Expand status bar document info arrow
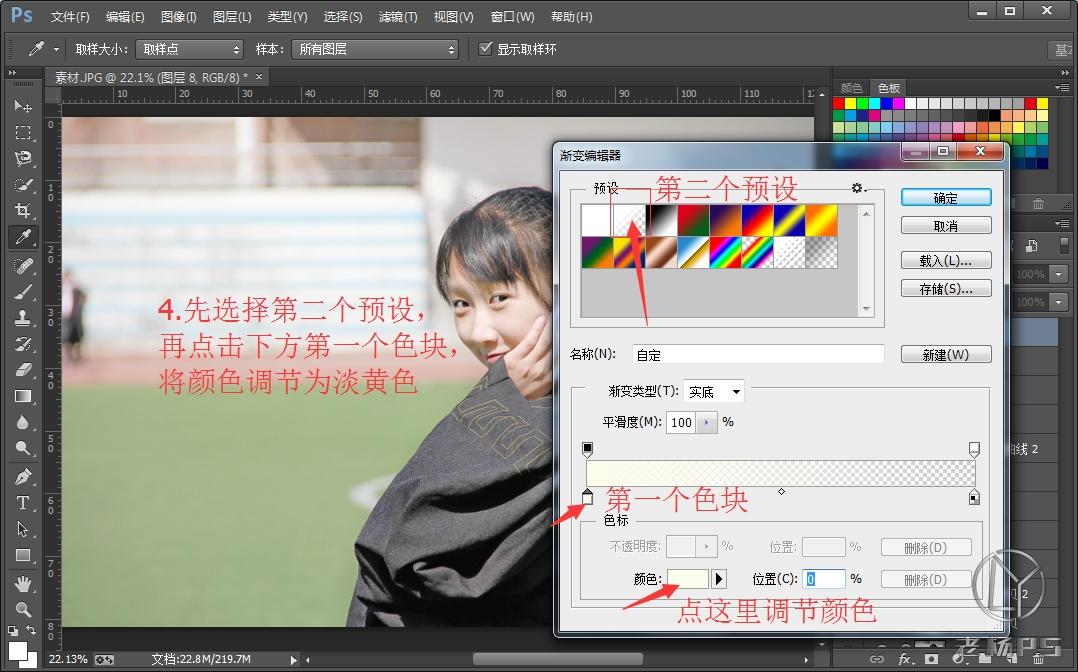Viewport: 1078px width, 672px height. point(294,660)
